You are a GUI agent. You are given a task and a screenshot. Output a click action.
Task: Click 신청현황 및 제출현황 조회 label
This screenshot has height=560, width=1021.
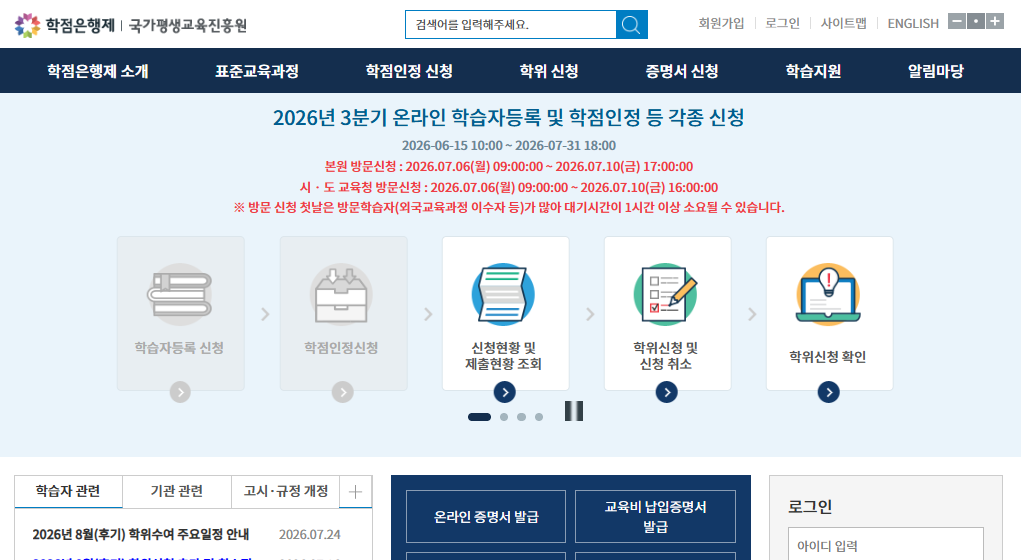point(503,356)
